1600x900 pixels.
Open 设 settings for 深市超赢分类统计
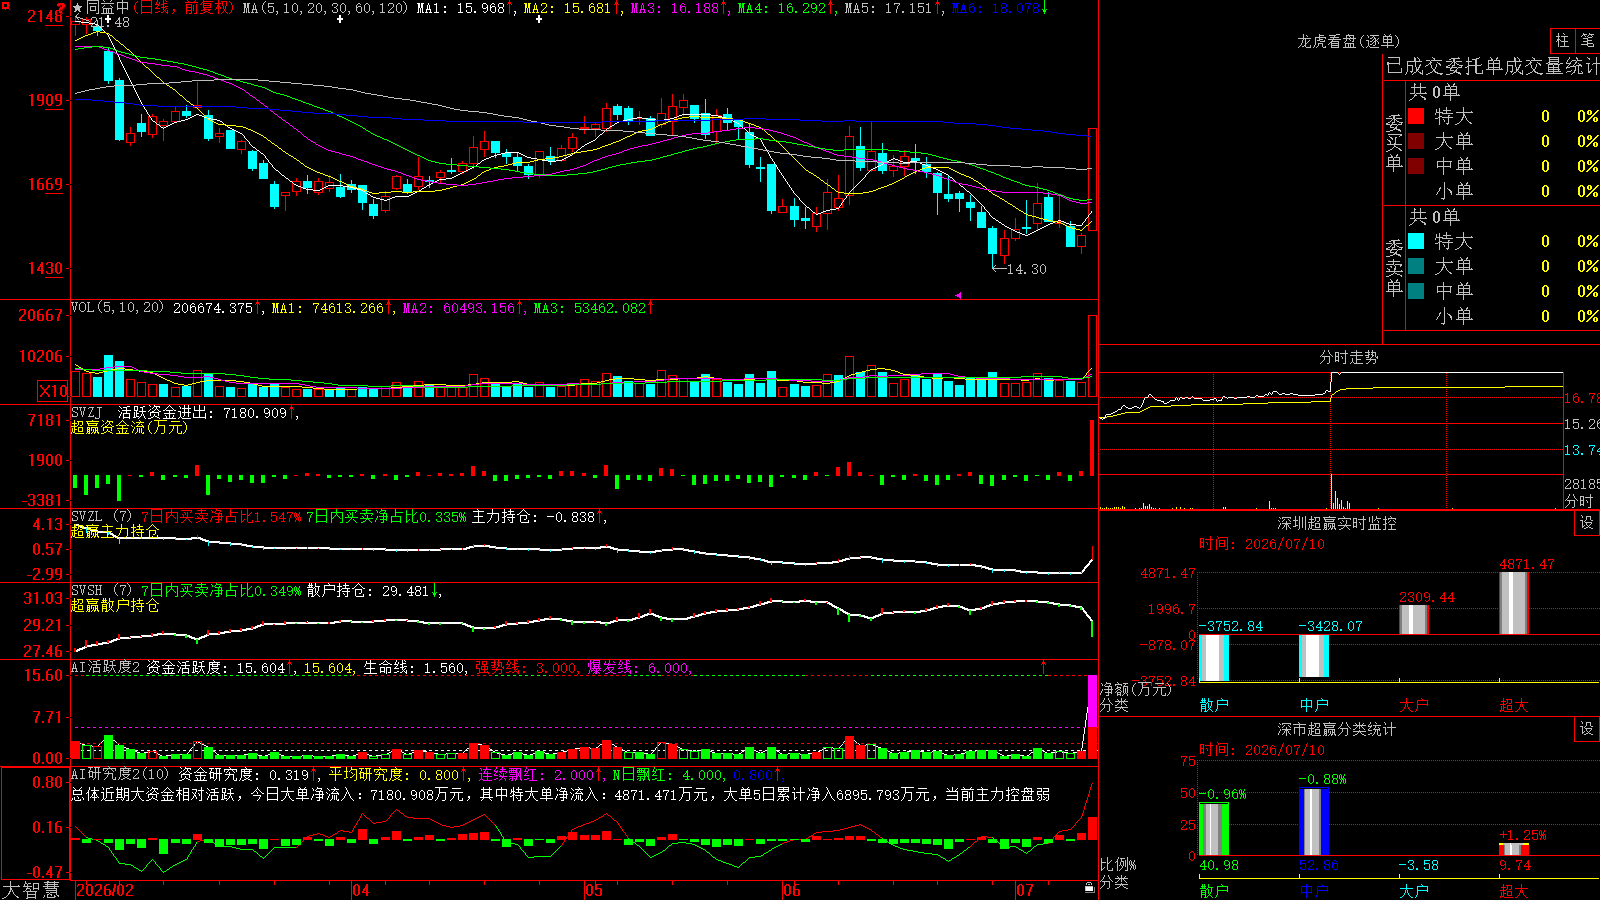pyautogui.click(x=1587, y=729)
